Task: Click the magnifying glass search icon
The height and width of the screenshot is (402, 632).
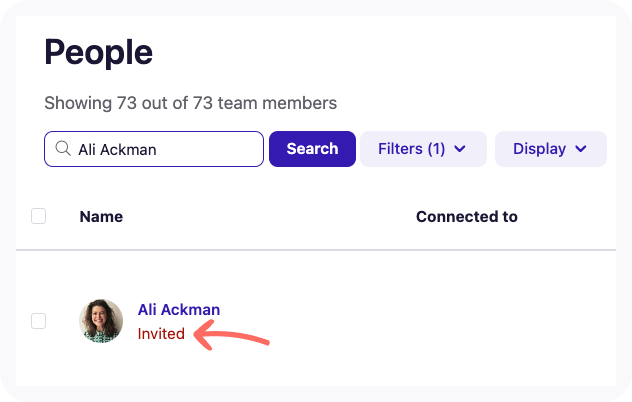Action: pyautogui.click(x=62, y=149)
